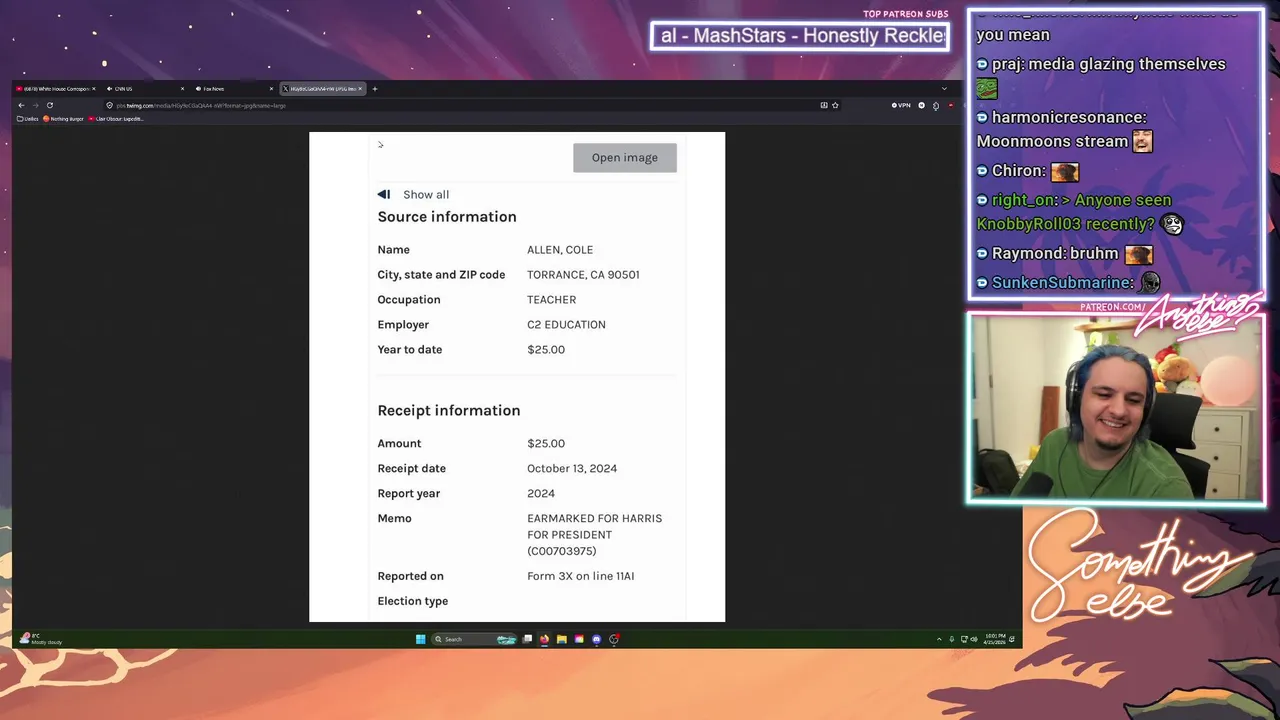Image resolution: width=1280 pixels, height=720 pixels.
Task: Open a new browser tab
Action: (375, 89)
